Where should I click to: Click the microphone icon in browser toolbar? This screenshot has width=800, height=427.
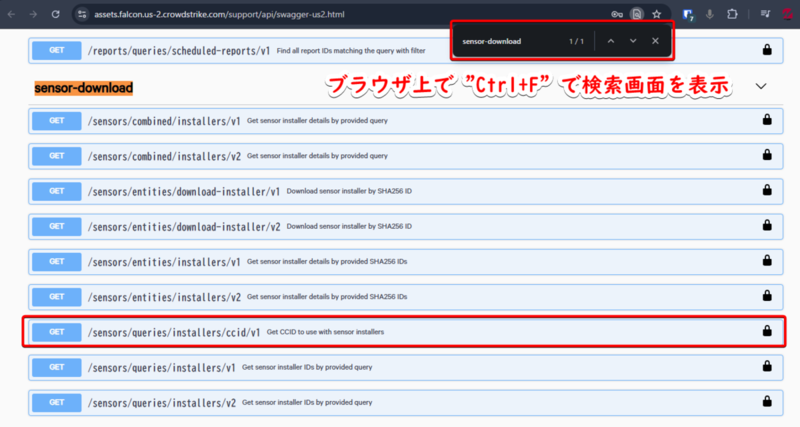pyautogui.click(x=710, y=14)
